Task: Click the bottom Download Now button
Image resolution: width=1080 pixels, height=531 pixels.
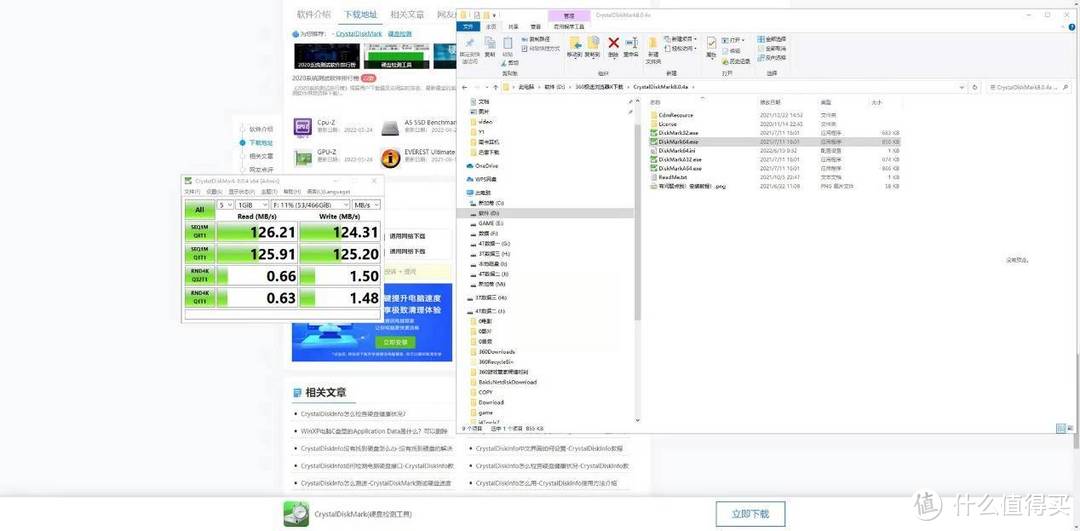Action: (x=750, y=514)
